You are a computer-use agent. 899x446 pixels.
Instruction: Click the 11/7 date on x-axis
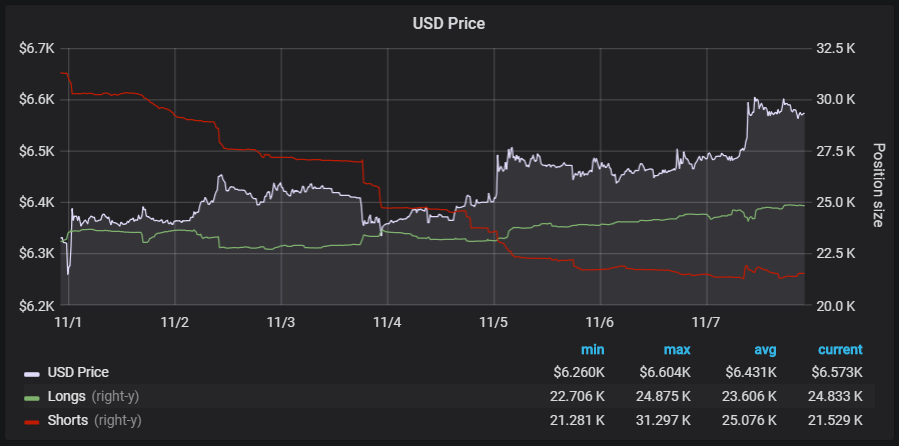[x=706, y=323]
